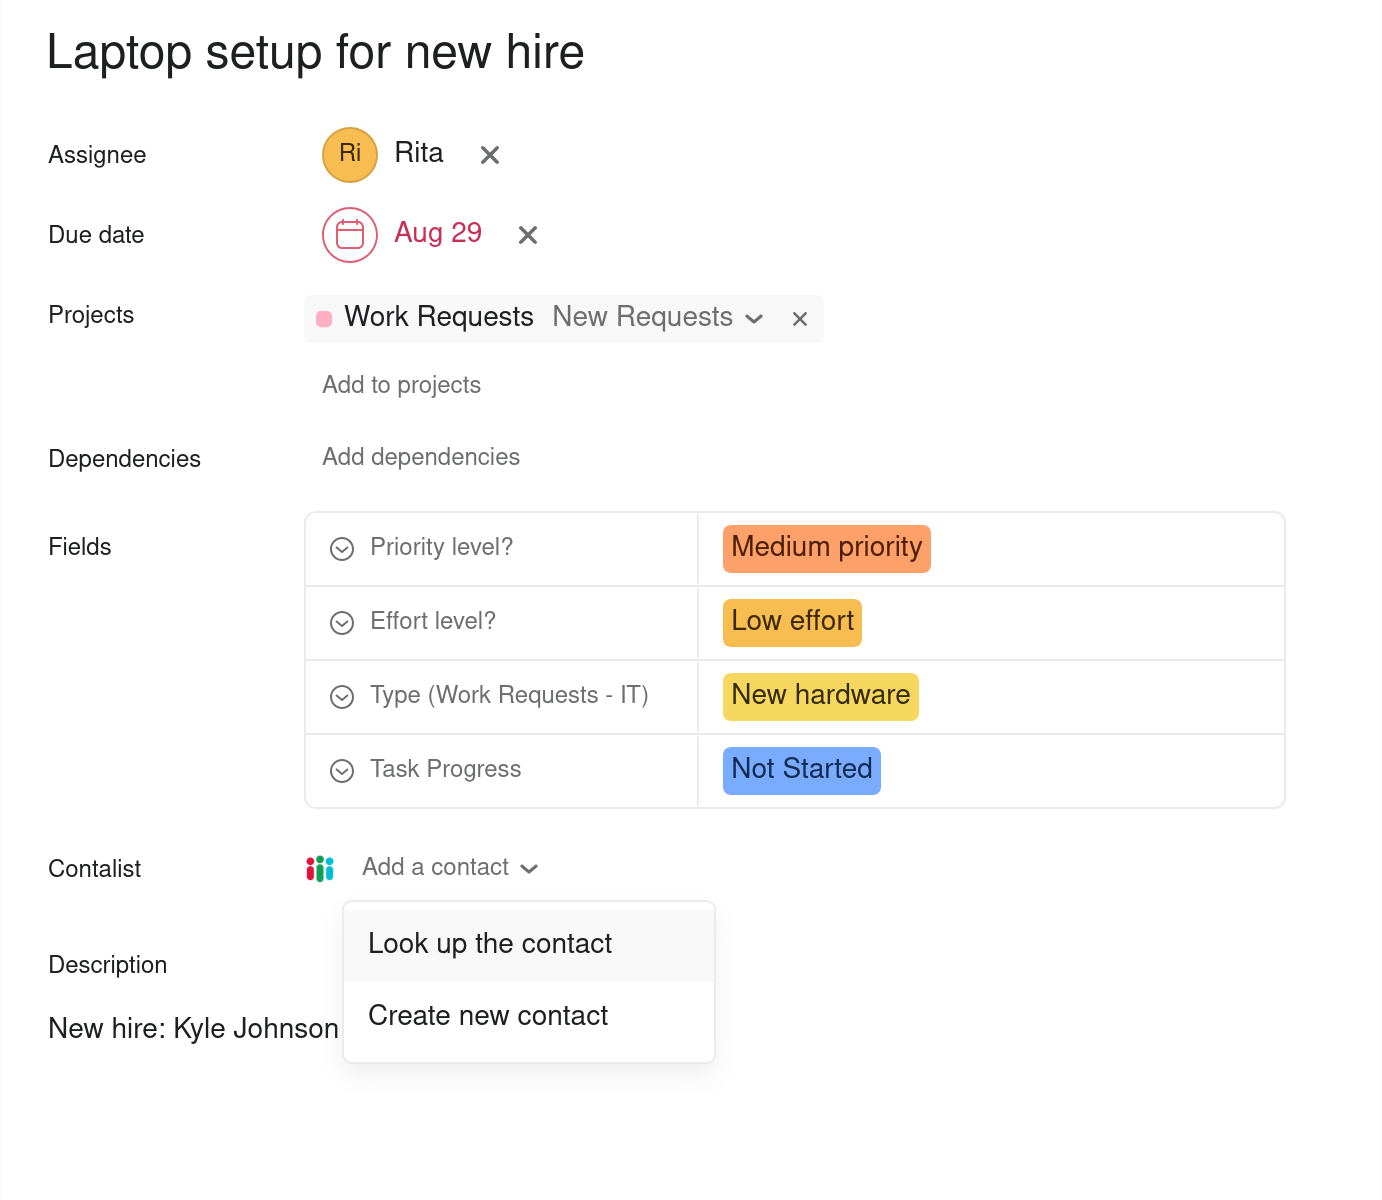The height and width of the screenshot is (1200, 1382).
Task: Click the Task Progress field icon
Action: [x=342, y=771]
